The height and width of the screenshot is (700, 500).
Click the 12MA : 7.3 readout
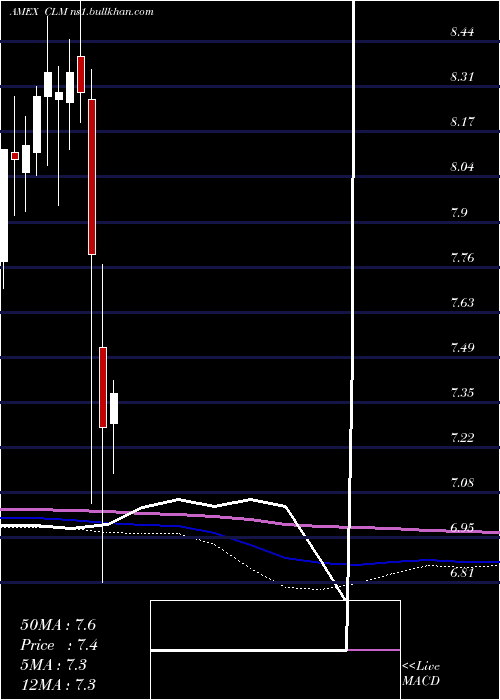(x=58, y=685)
